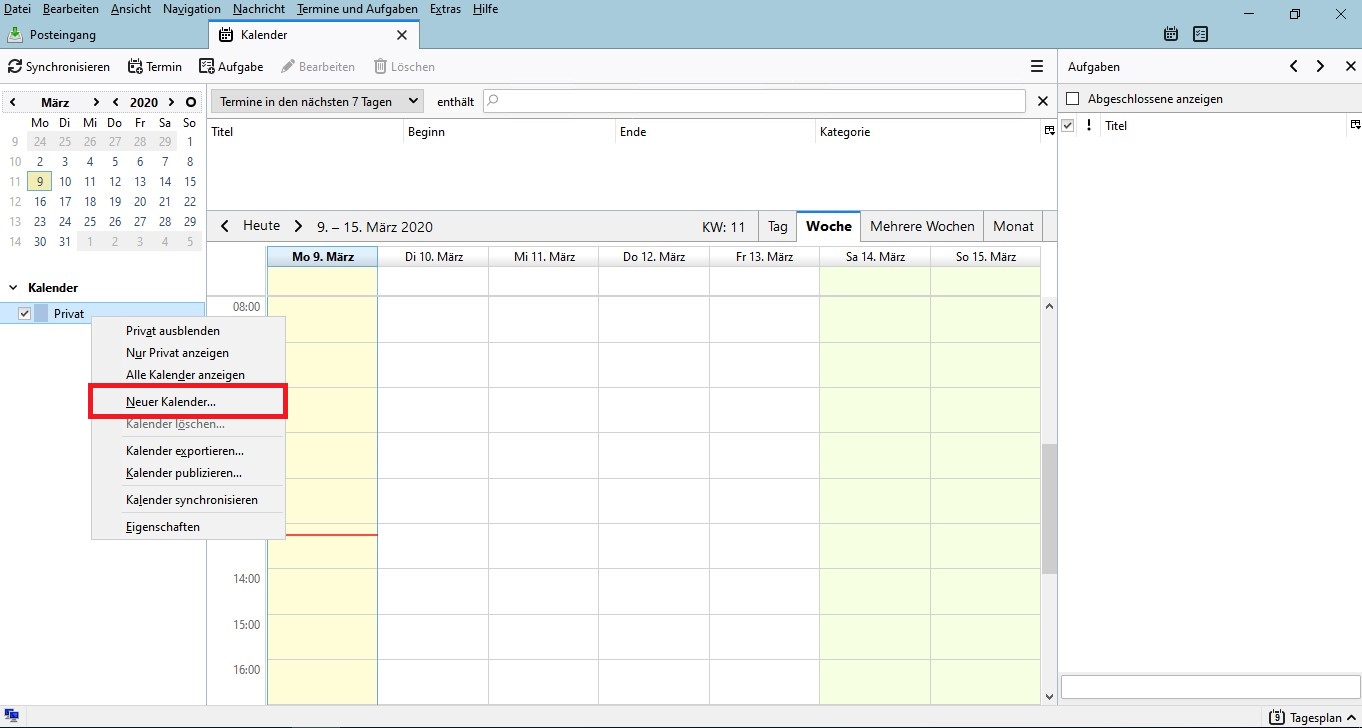Viewport: 1362px width, 728px height.
Task: Select 'Neuer Kalender...' from context menu
Action: coord(171,402)
